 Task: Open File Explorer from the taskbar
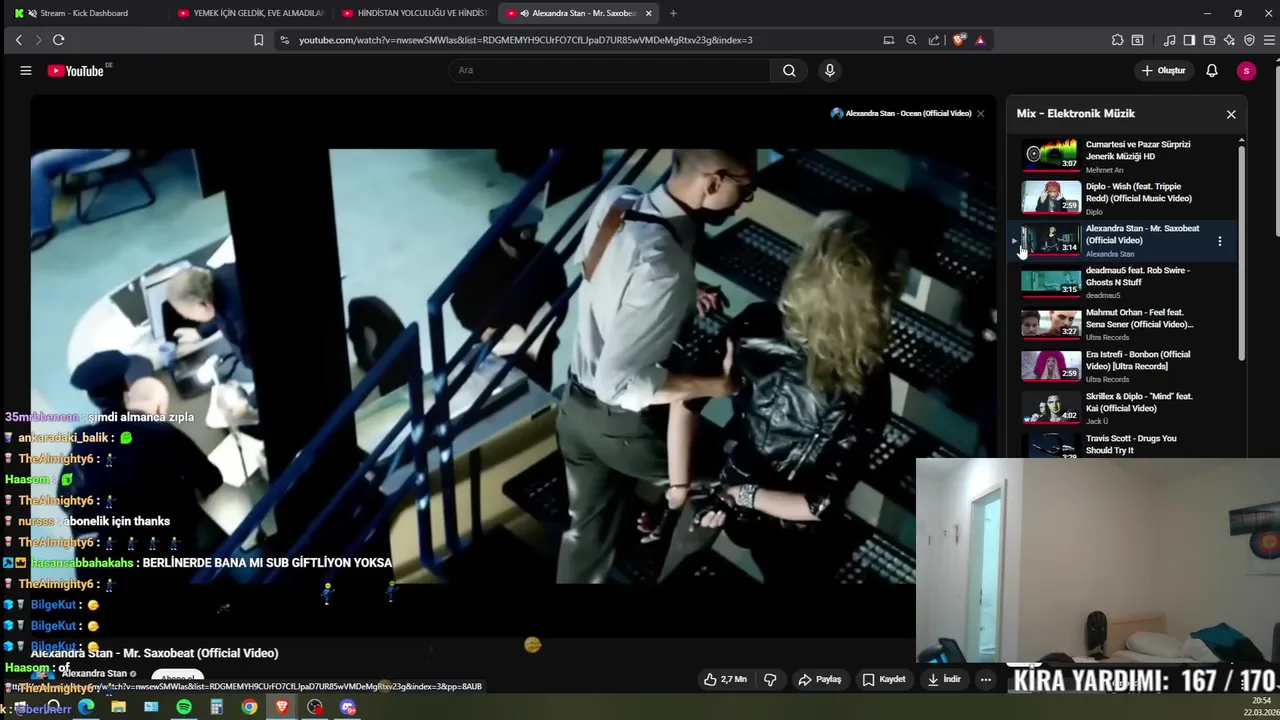click(118, 707)
